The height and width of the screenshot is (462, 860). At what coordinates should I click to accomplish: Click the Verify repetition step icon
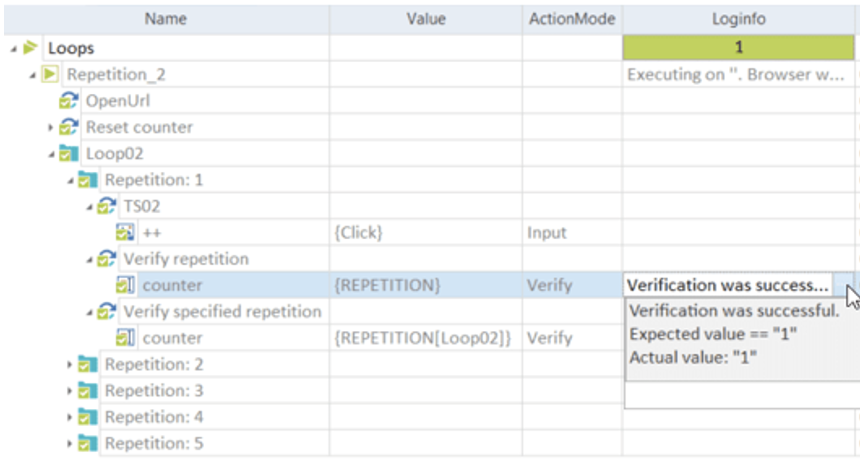click(106, 259)
